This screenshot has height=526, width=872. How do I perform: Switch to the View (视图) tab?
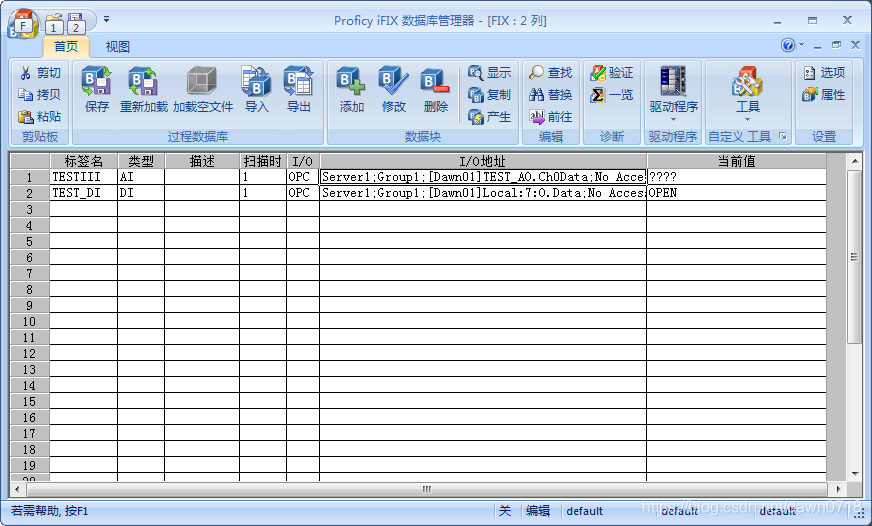pos(117,47)
